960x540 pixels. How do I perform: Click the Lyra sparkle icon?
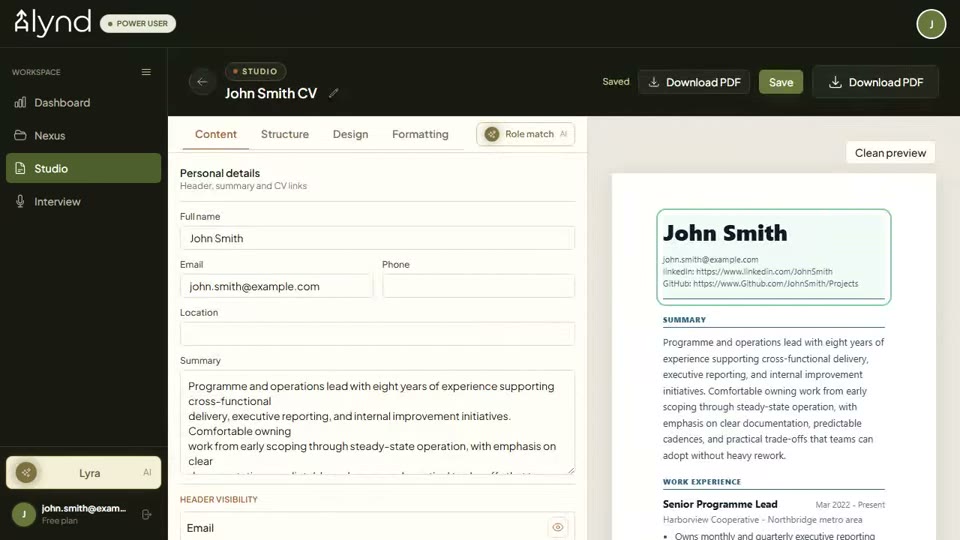[26, 473]
